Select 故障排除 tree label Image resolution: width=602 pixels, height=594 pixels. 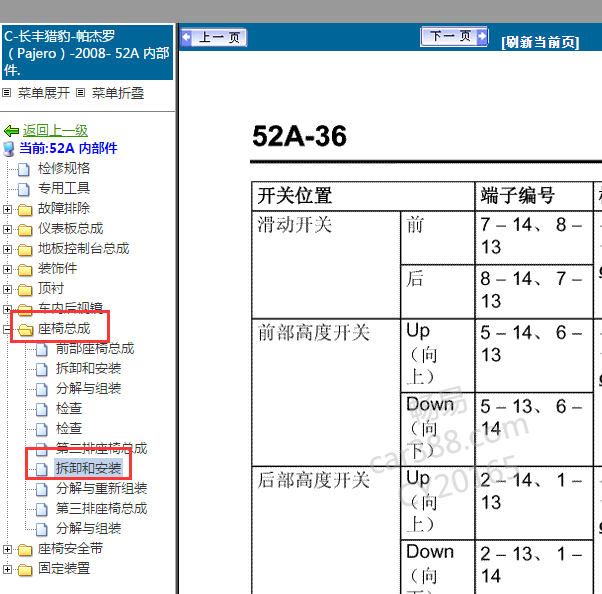[64, 208]
